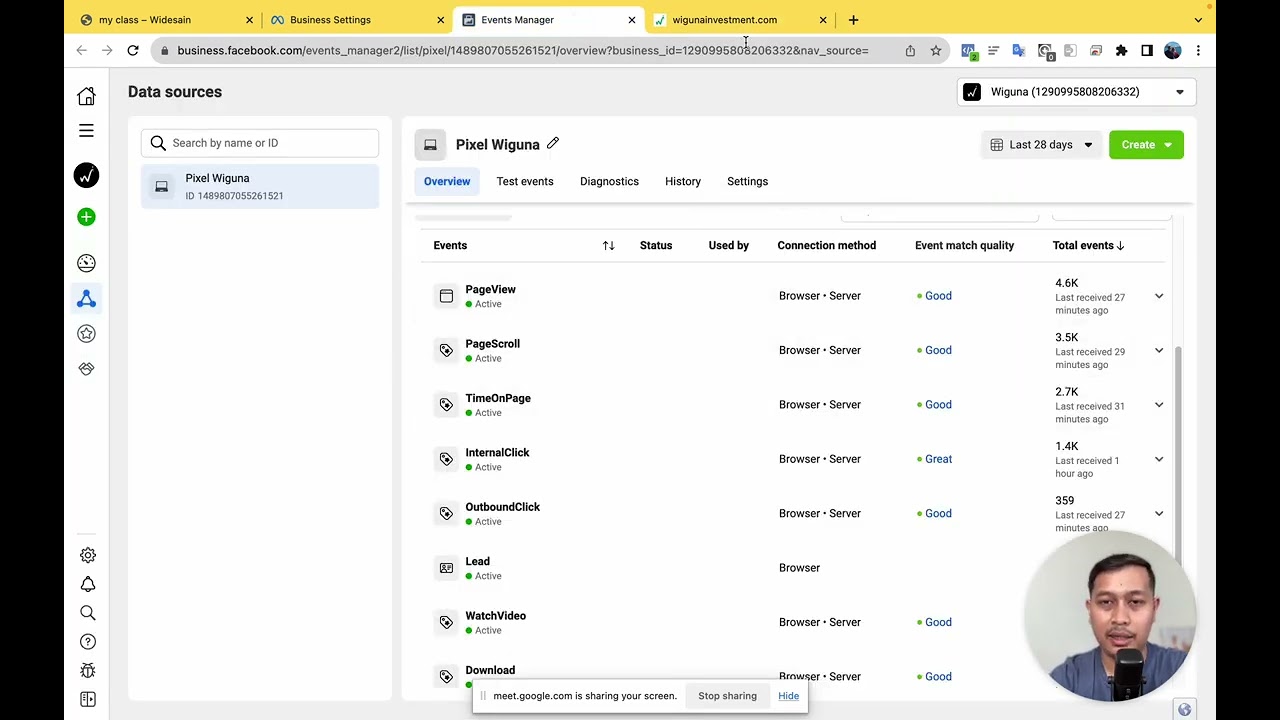
Task: Open the star custom conversions icon
Action: click(x=86, y=334)
